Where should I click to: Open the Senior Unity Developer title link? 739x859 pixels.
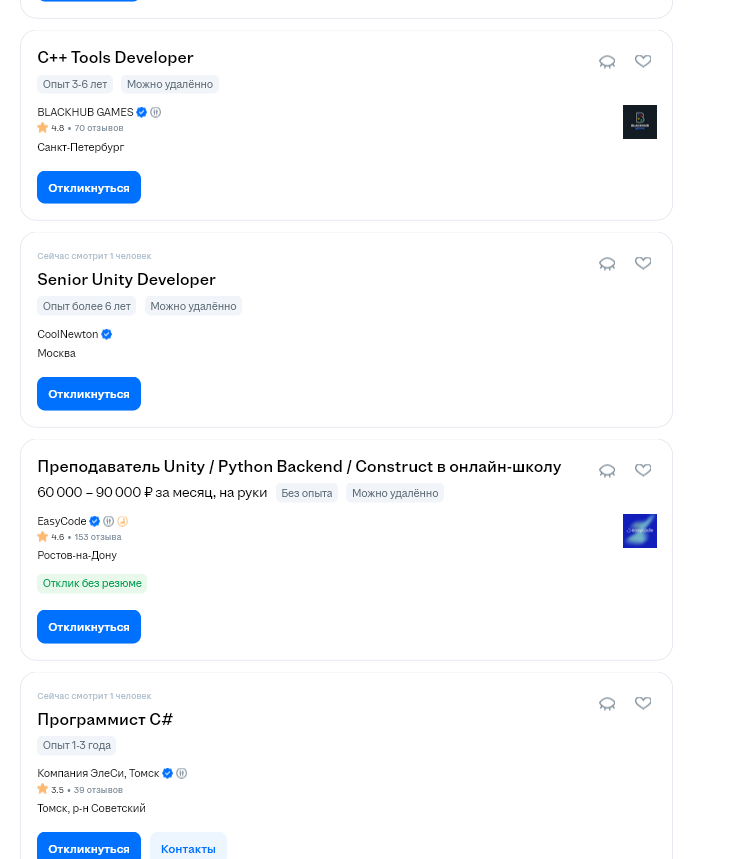[x=127, y=279]
